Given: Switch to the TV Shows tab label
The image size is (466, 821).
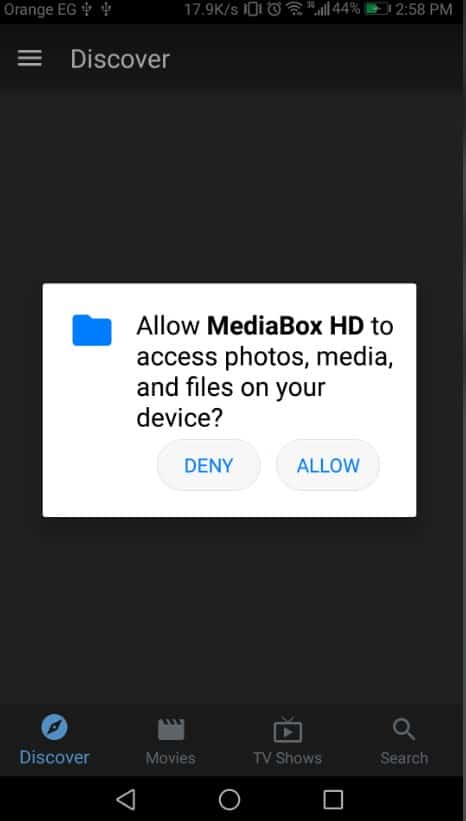Looking at the screenshot, I should (x=287, y=758).
